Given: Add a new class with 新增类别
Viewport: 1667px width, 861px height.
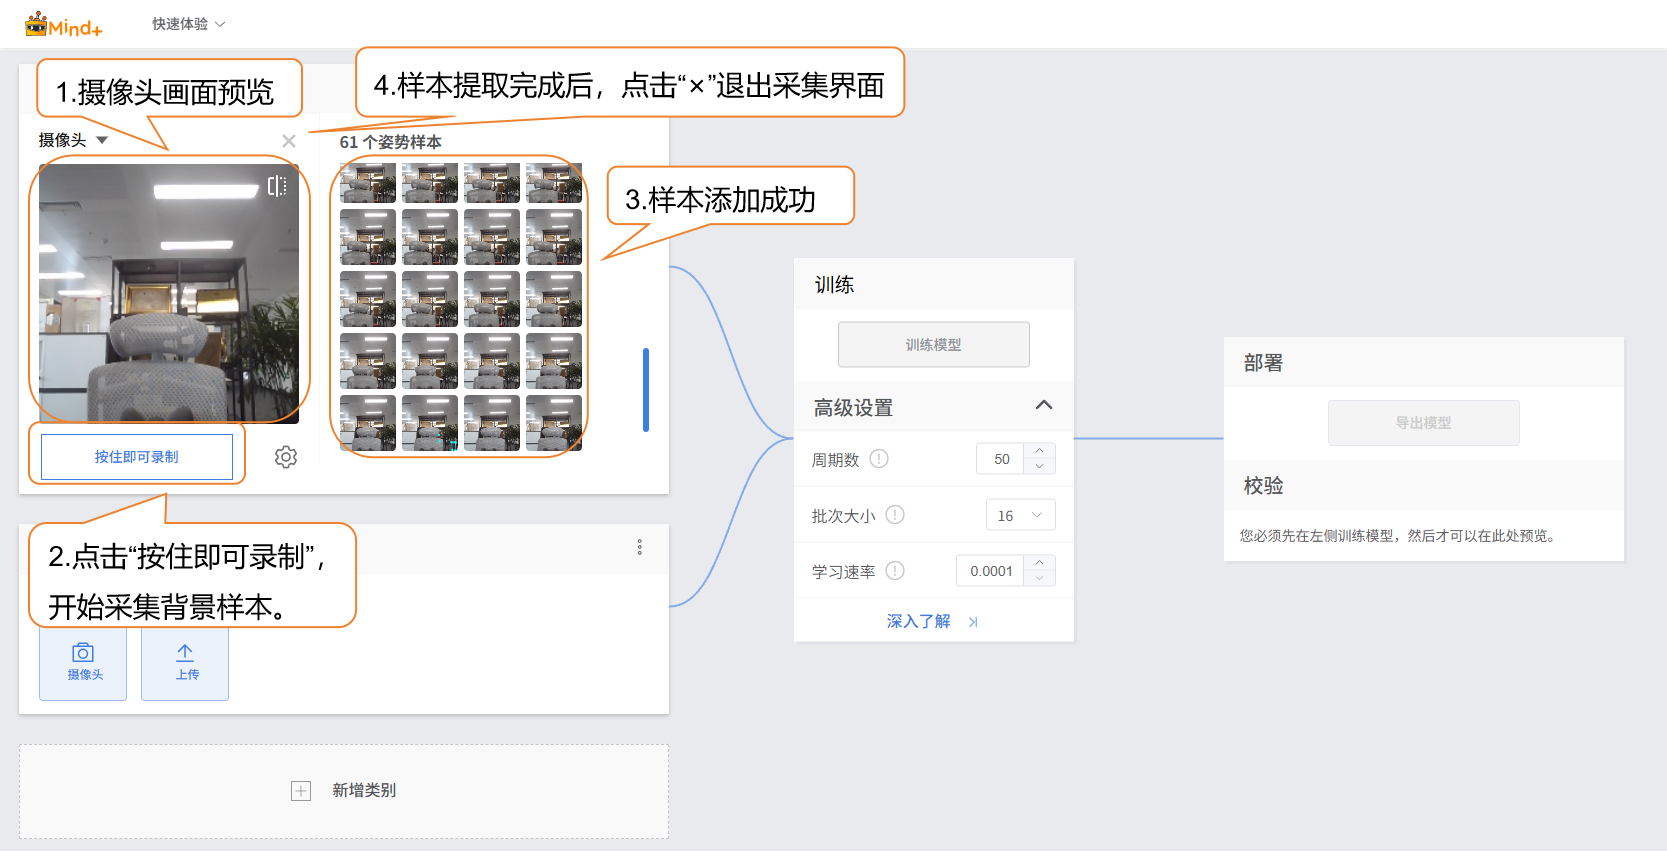Looking at the screenshot, I should [344, 791].
